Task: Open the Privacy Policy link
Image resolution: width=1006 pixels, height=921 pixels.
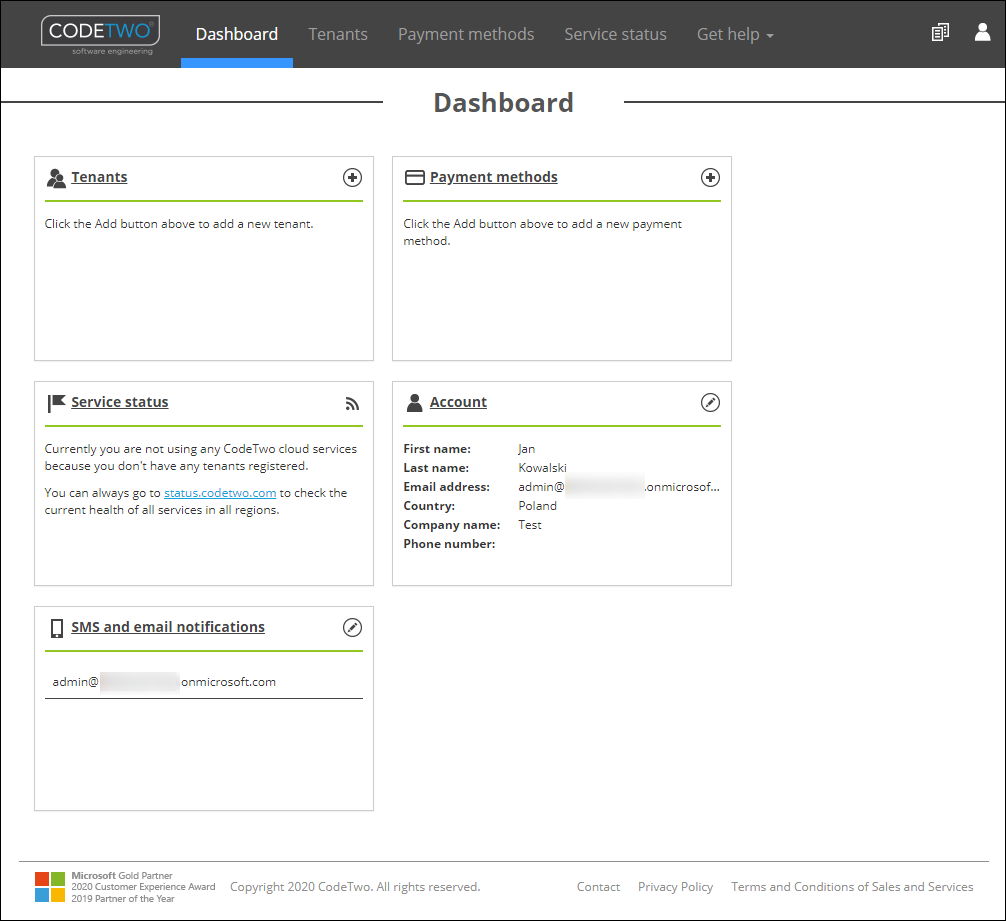Action: tap(675, 887)
